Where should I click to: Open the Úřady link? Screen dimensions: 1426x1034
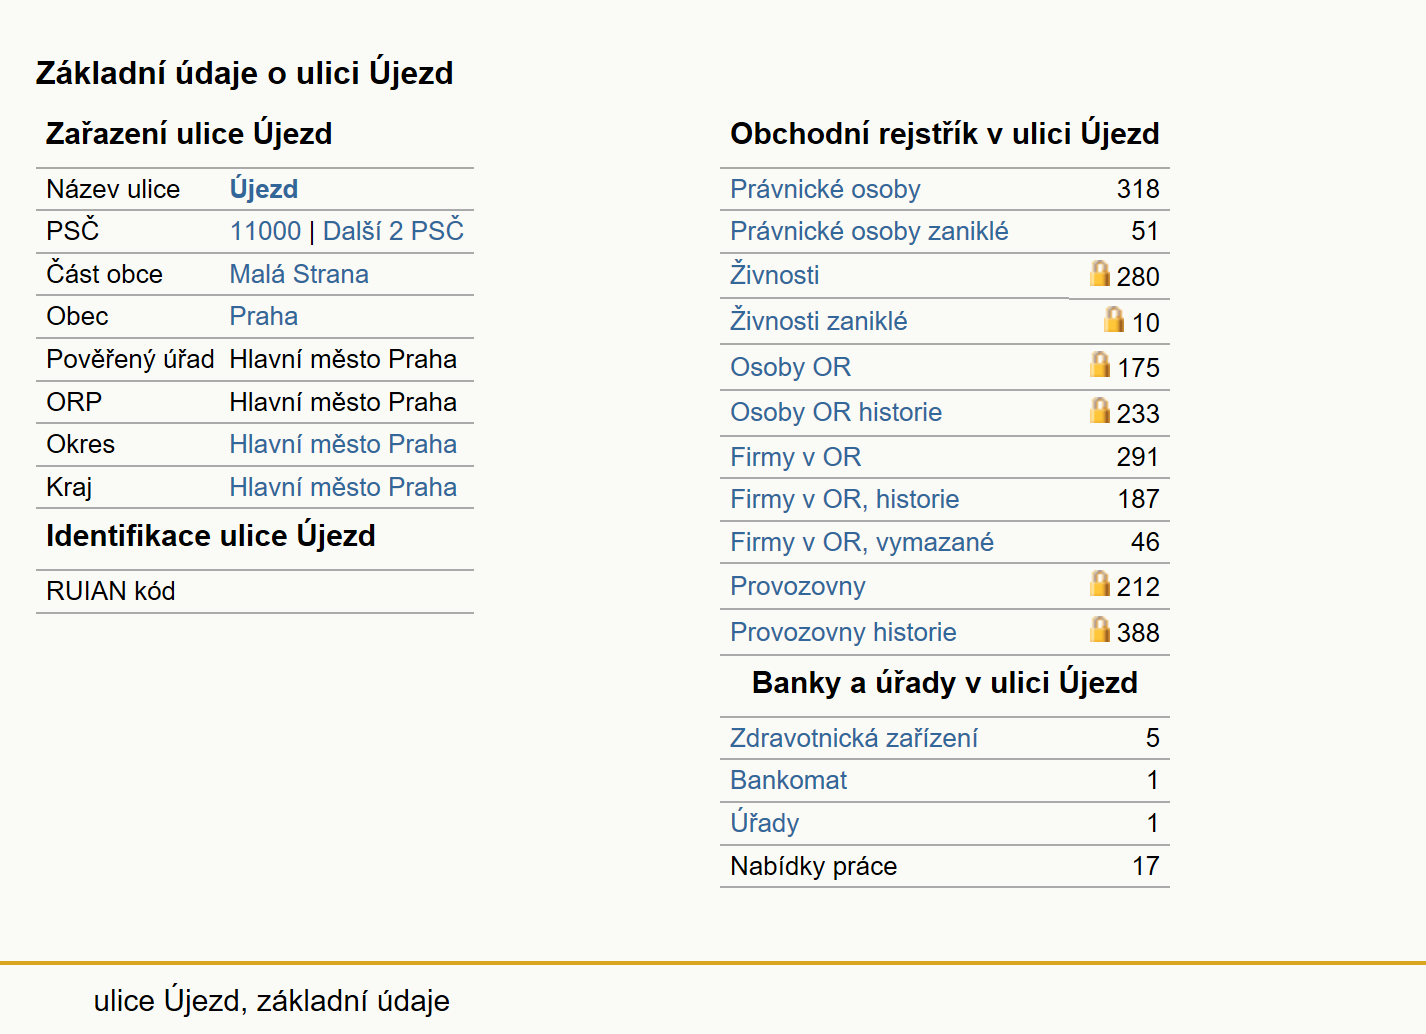765,823
